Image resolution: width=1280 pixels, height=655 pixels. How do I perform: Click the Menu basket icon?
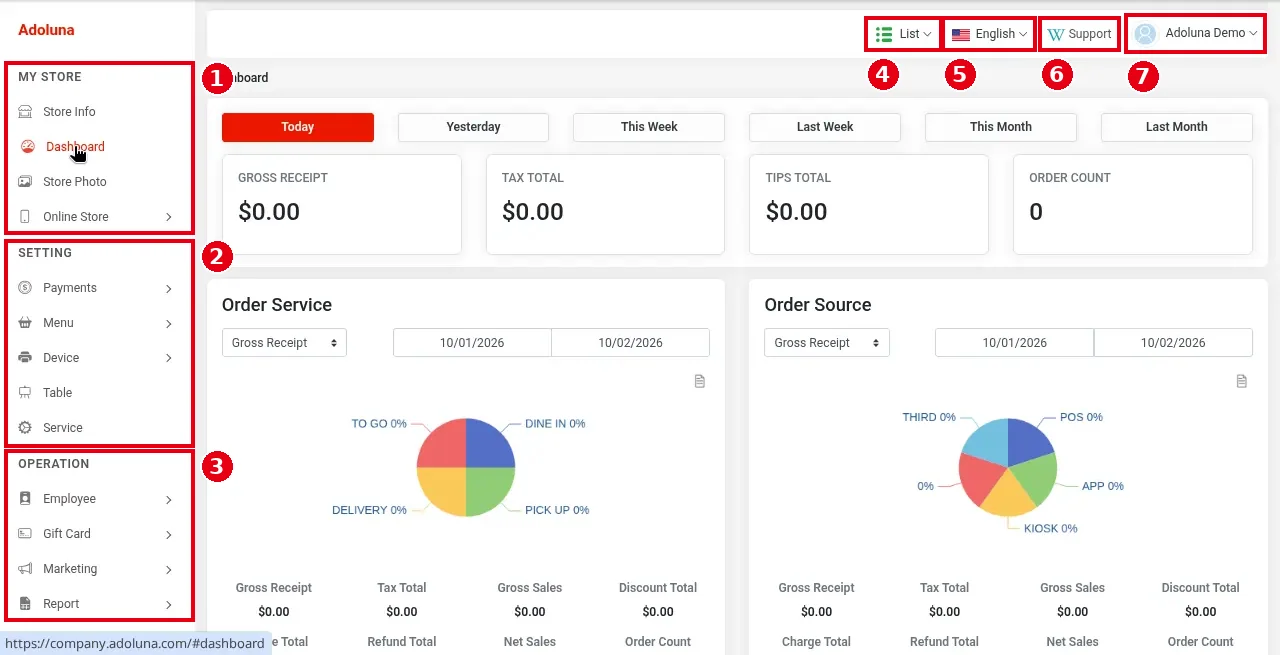[25, 322]
